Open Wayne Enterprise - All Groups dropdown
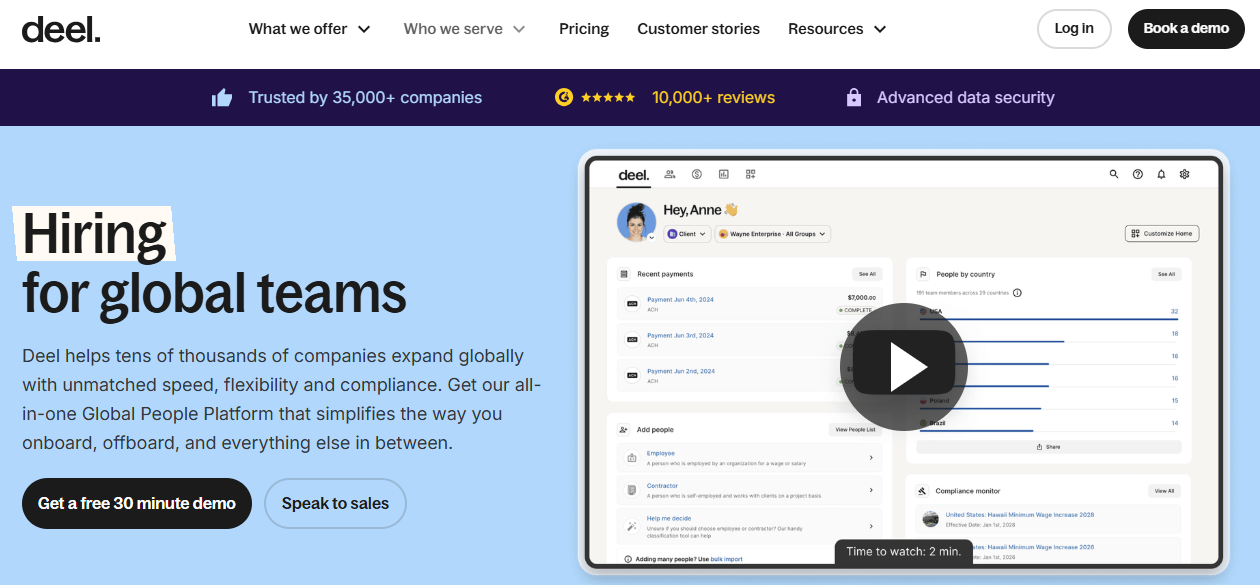The image size is (1260, 585). (773, 234)
